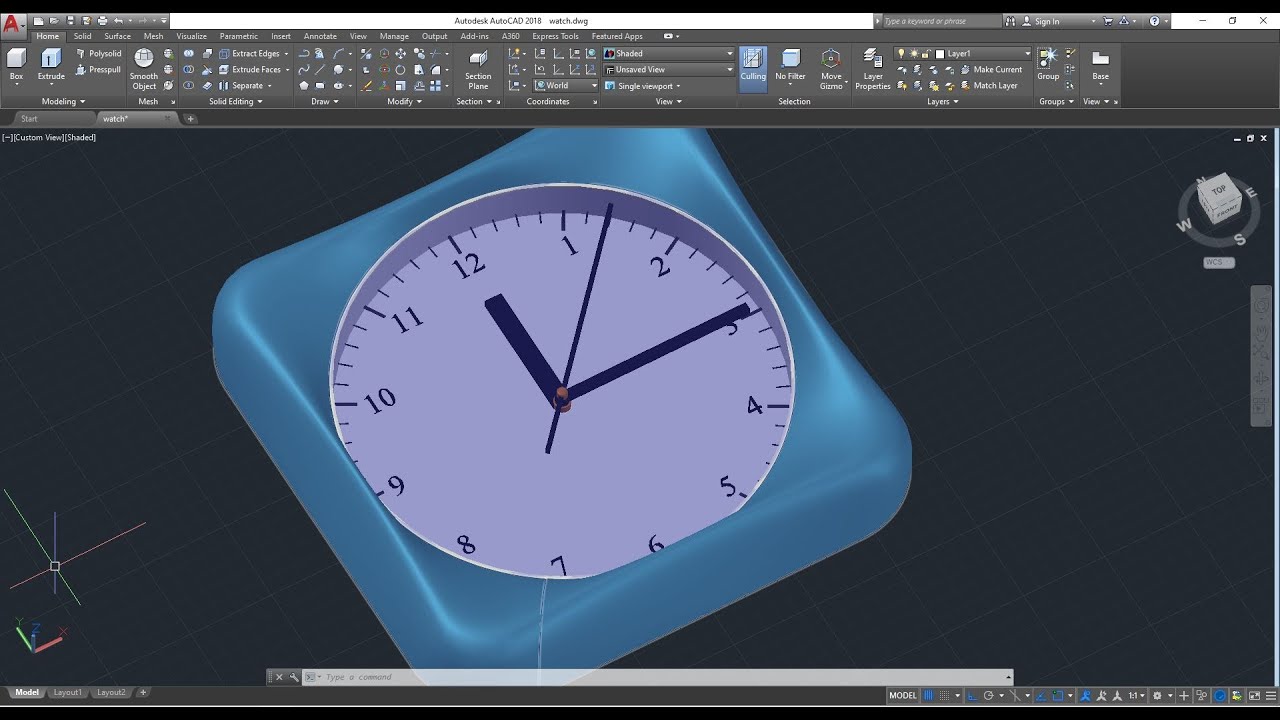Open the Annotate ribbon tab

click(x=320, y=36)
